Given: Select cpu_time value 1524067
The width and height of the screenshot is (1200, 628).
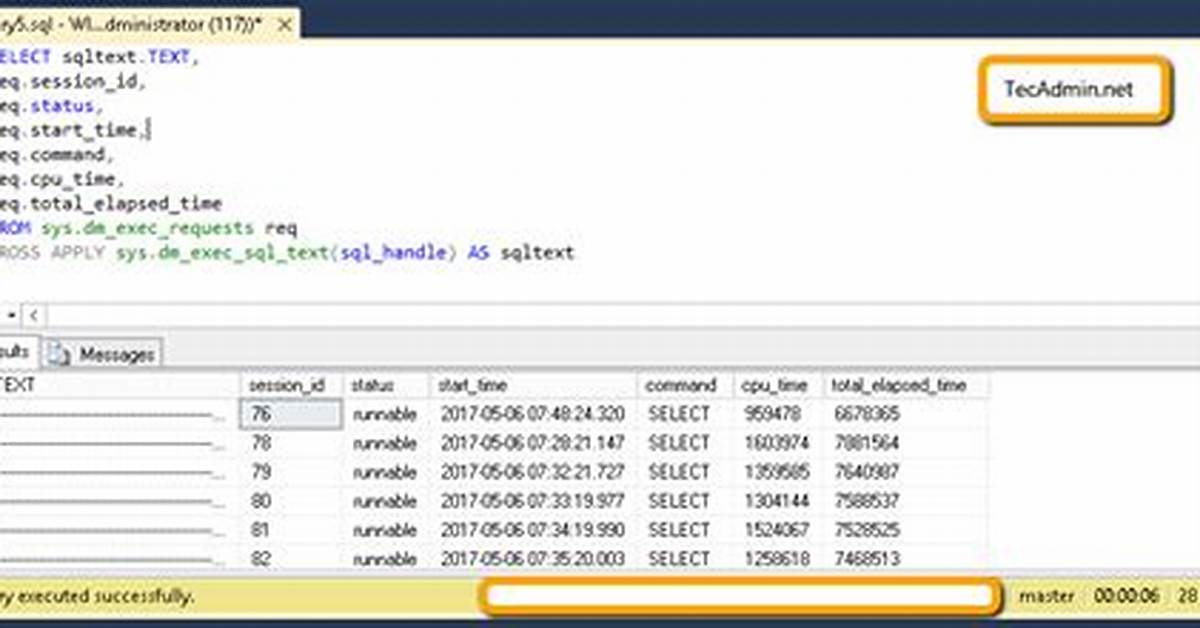Looking at the screenshot, I should pyautogui.click(x=777, y=530).
